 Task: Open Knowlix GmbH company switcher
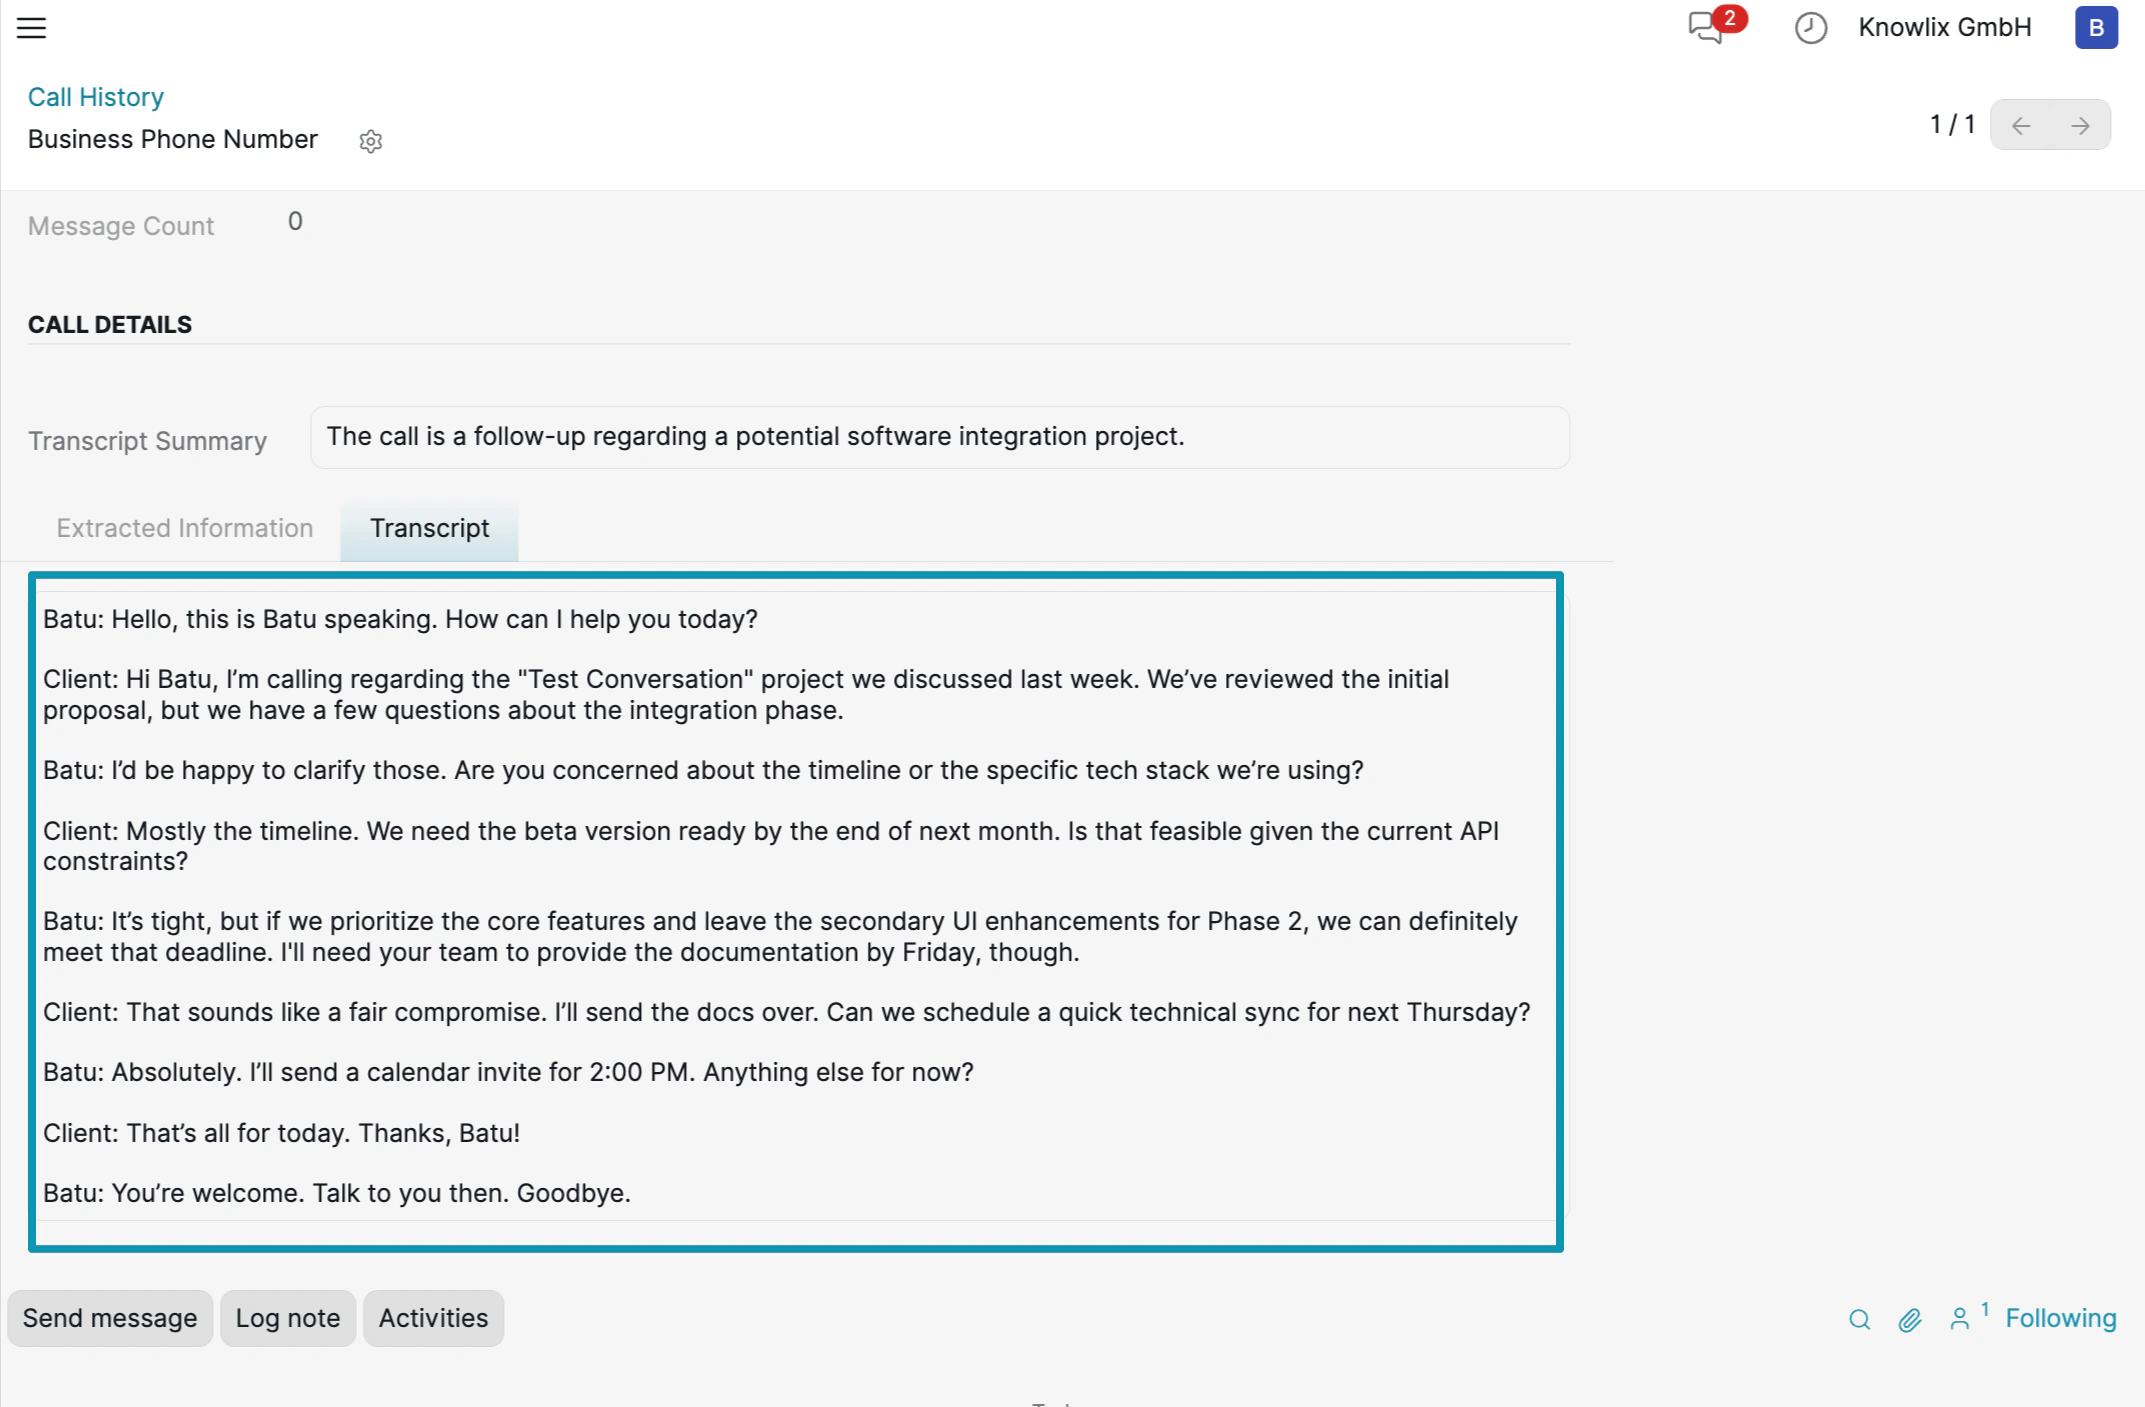pos(1944,28)
